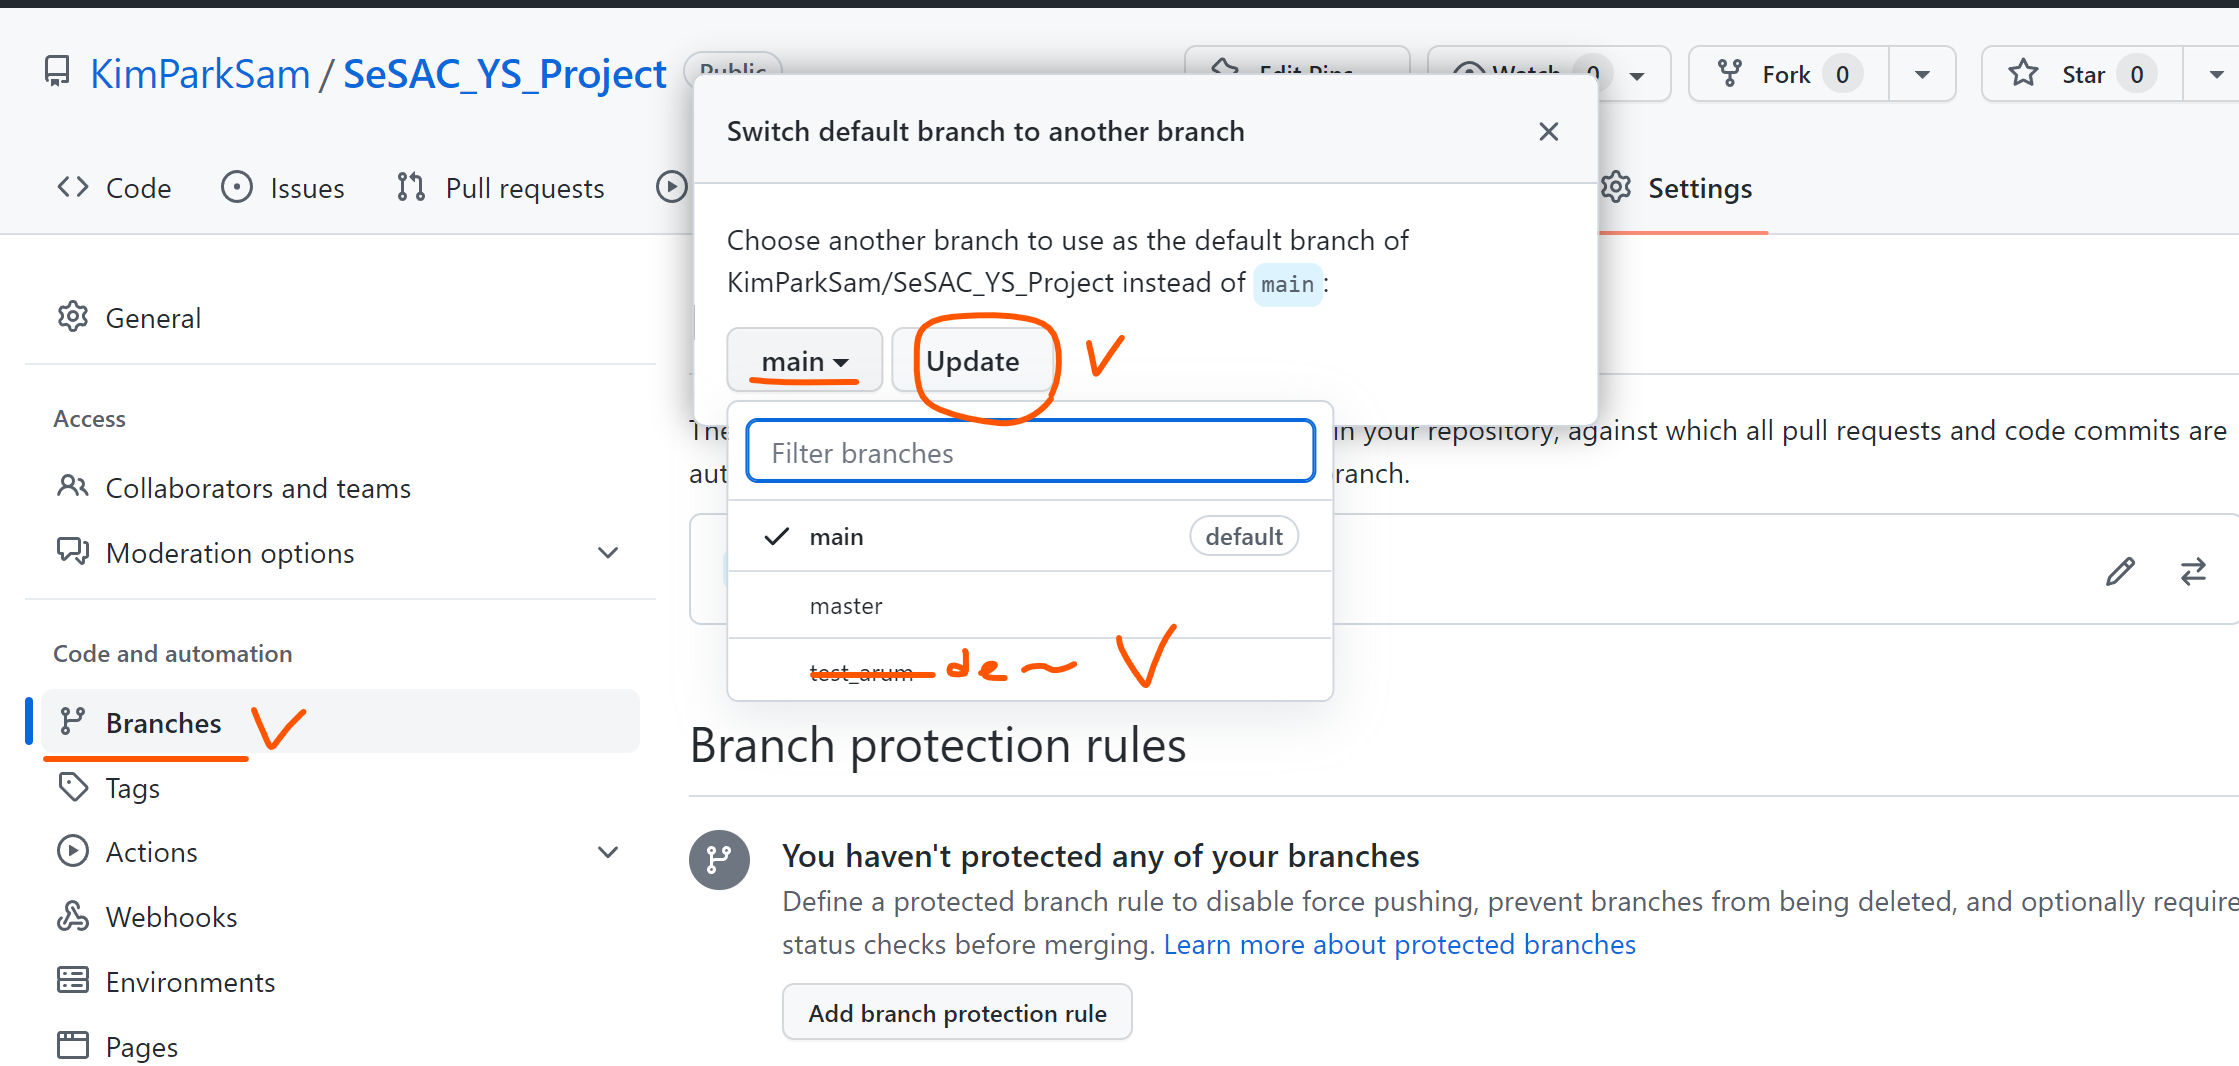Click the Actions play icon in sidebar
The height and width of the screenshot is (1066, 2239).
[72, 851]
